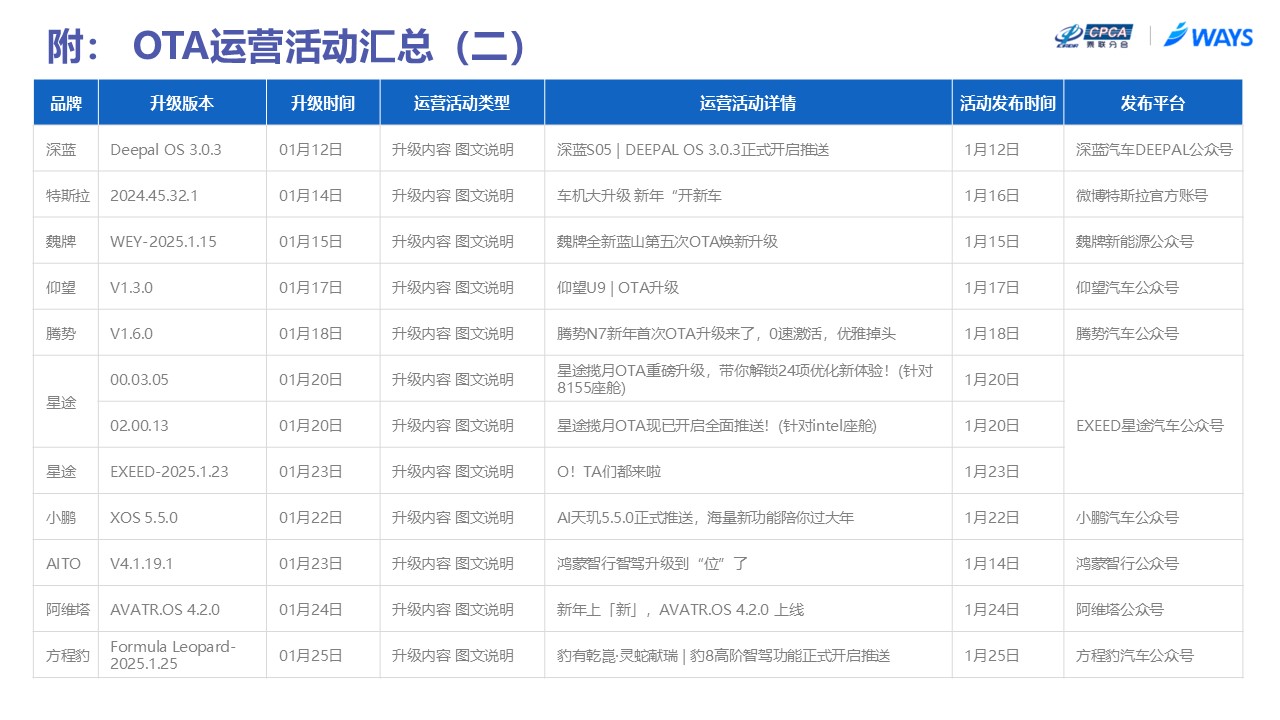Click the 品牌 column header
1280x720 pixels.
click(66, 103)
